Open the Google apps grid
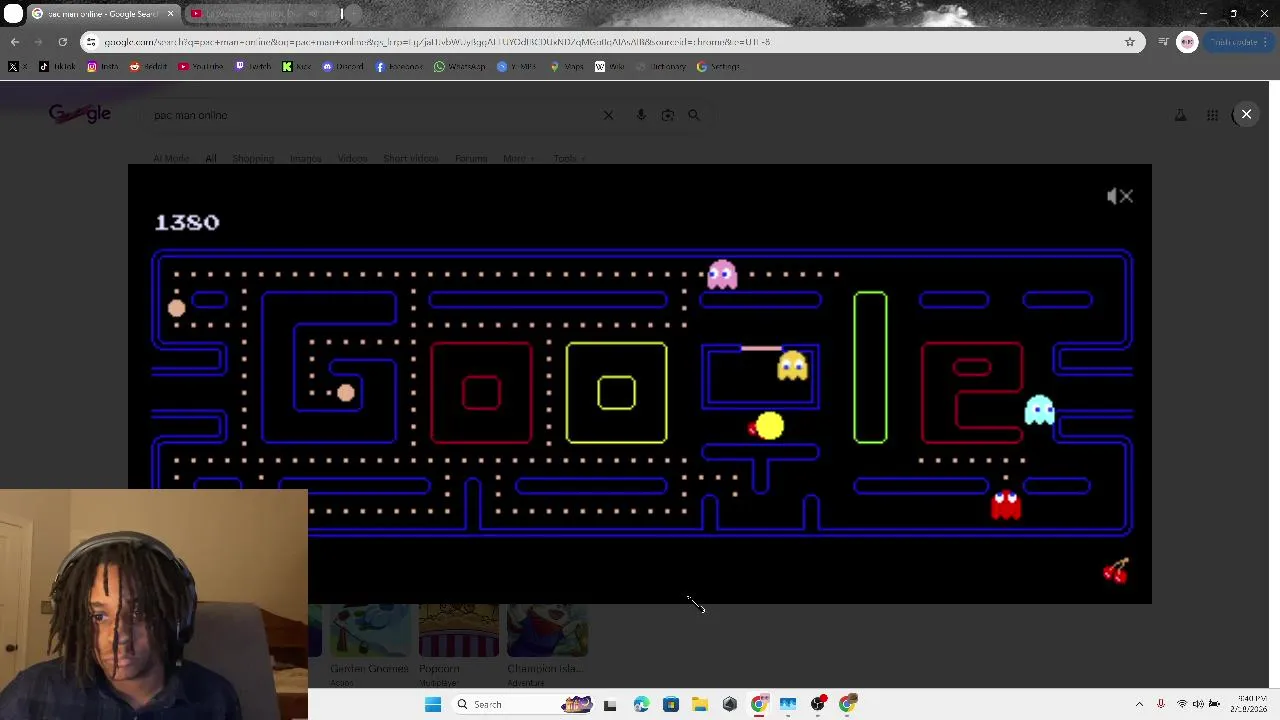The height and width of the screenshot is (720, 1280). pos(1212,115)
